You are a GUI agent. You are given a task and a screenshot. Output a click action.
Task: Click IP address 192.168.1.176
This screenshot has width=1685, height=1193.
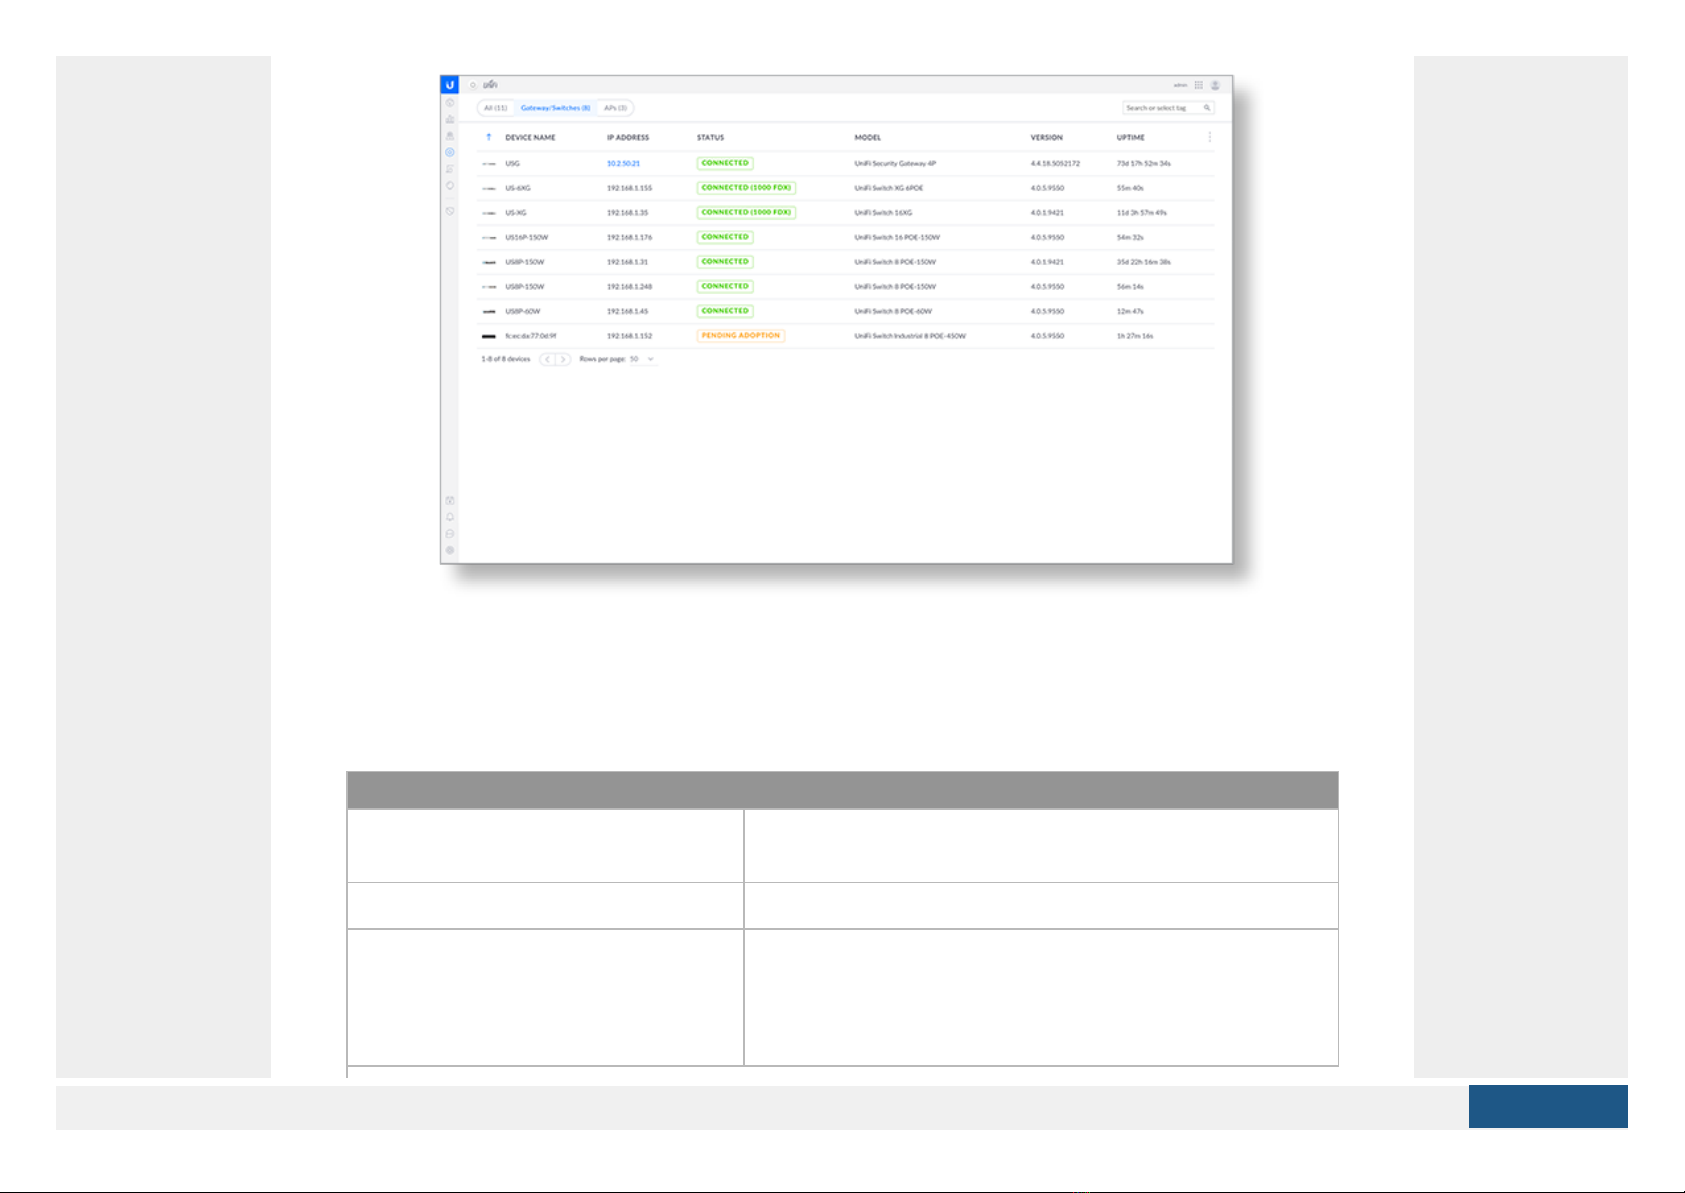tap(629, 237)
